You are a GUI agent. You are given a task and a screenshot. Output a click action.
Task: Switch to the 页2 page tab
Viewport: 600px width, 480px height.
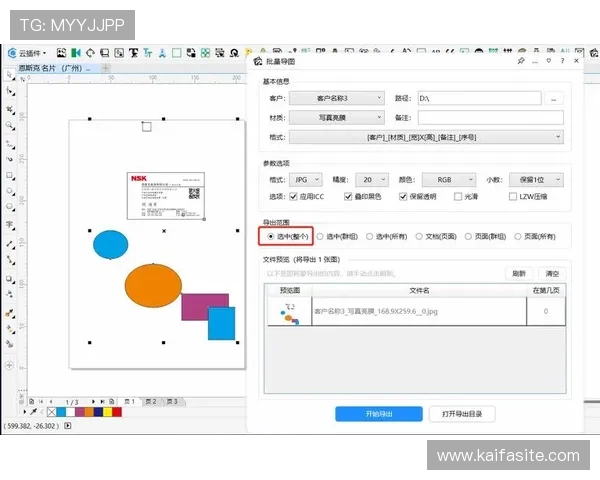pyautogui.click(x=151, y=402)
